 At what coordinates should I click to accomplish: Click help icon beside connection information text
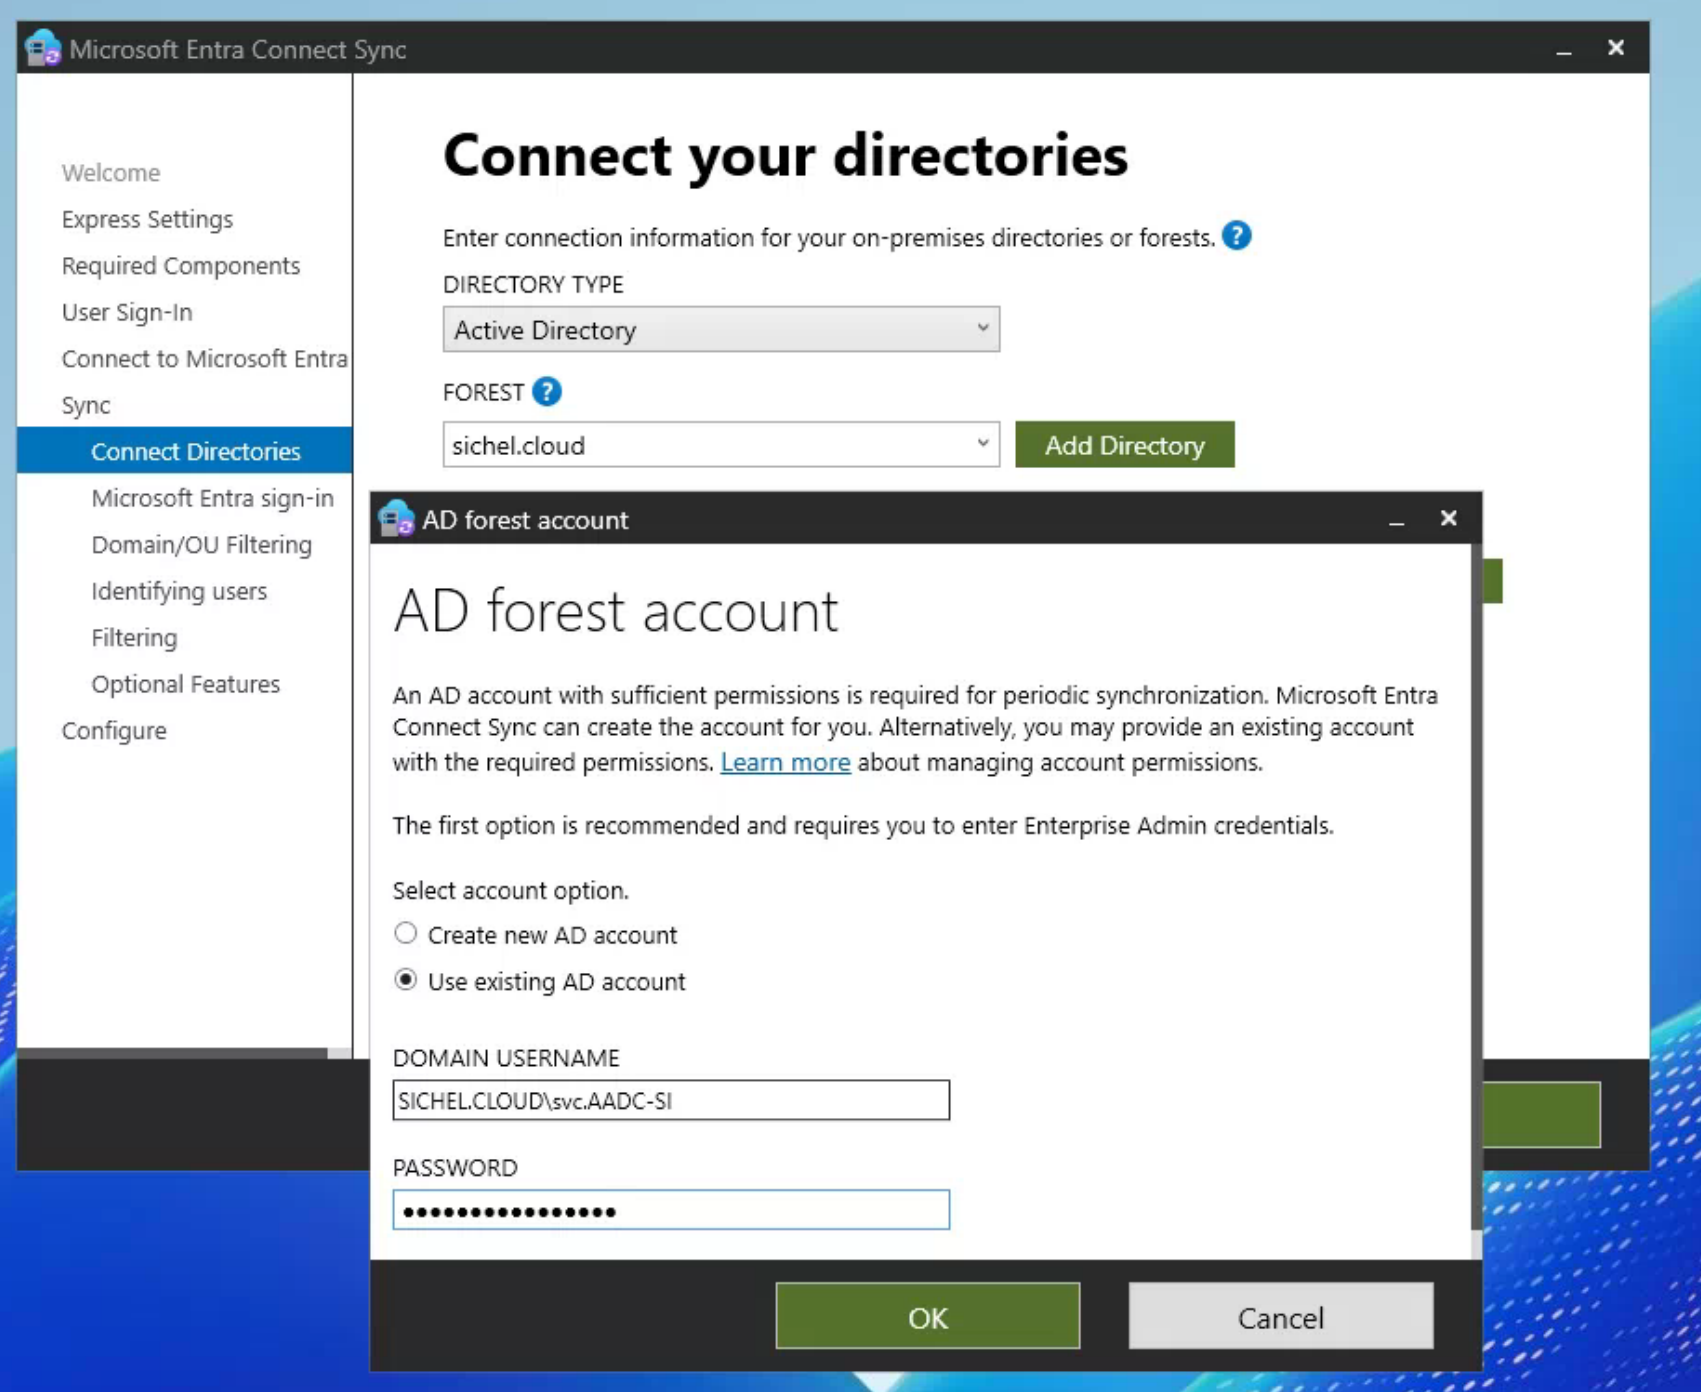click(1236, 236)
